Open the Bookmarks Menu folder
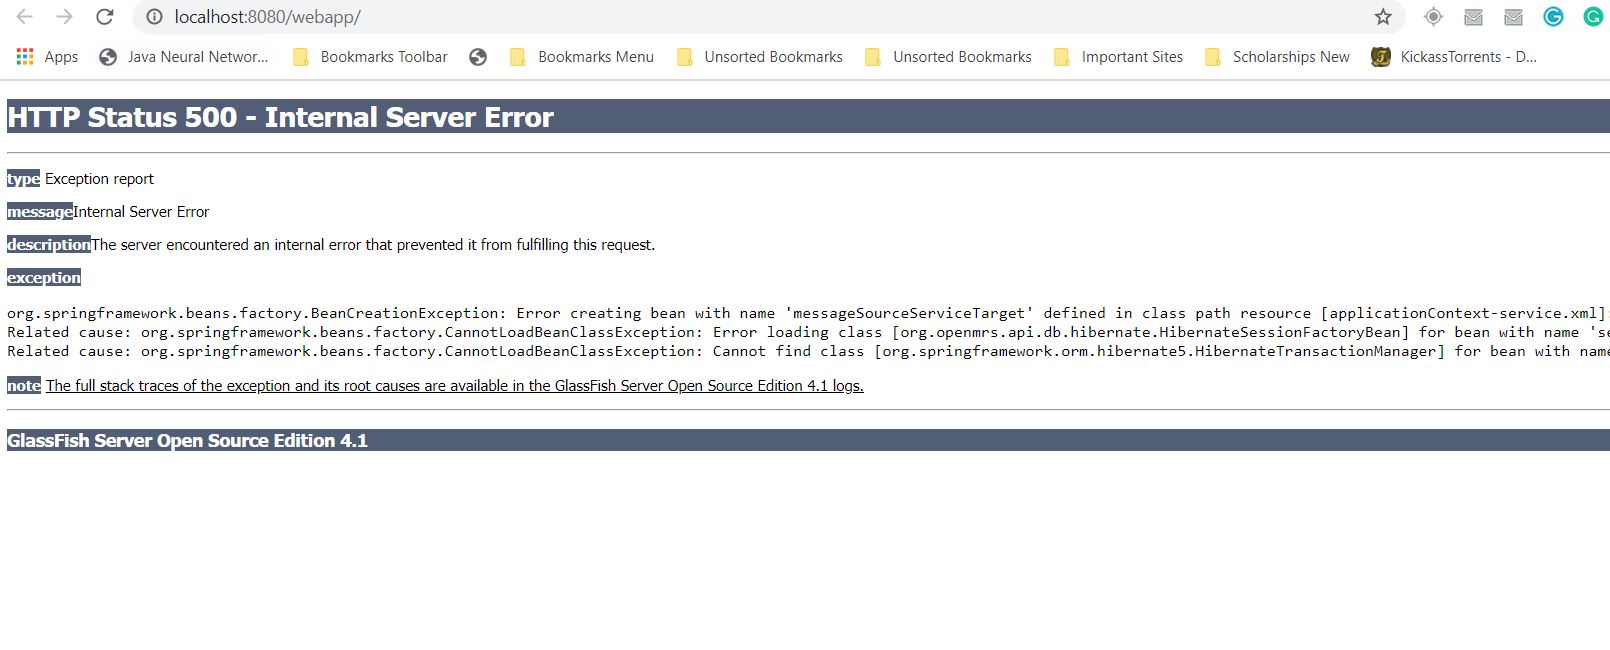The image size is (1610, 650). click(x=582, y=57)
